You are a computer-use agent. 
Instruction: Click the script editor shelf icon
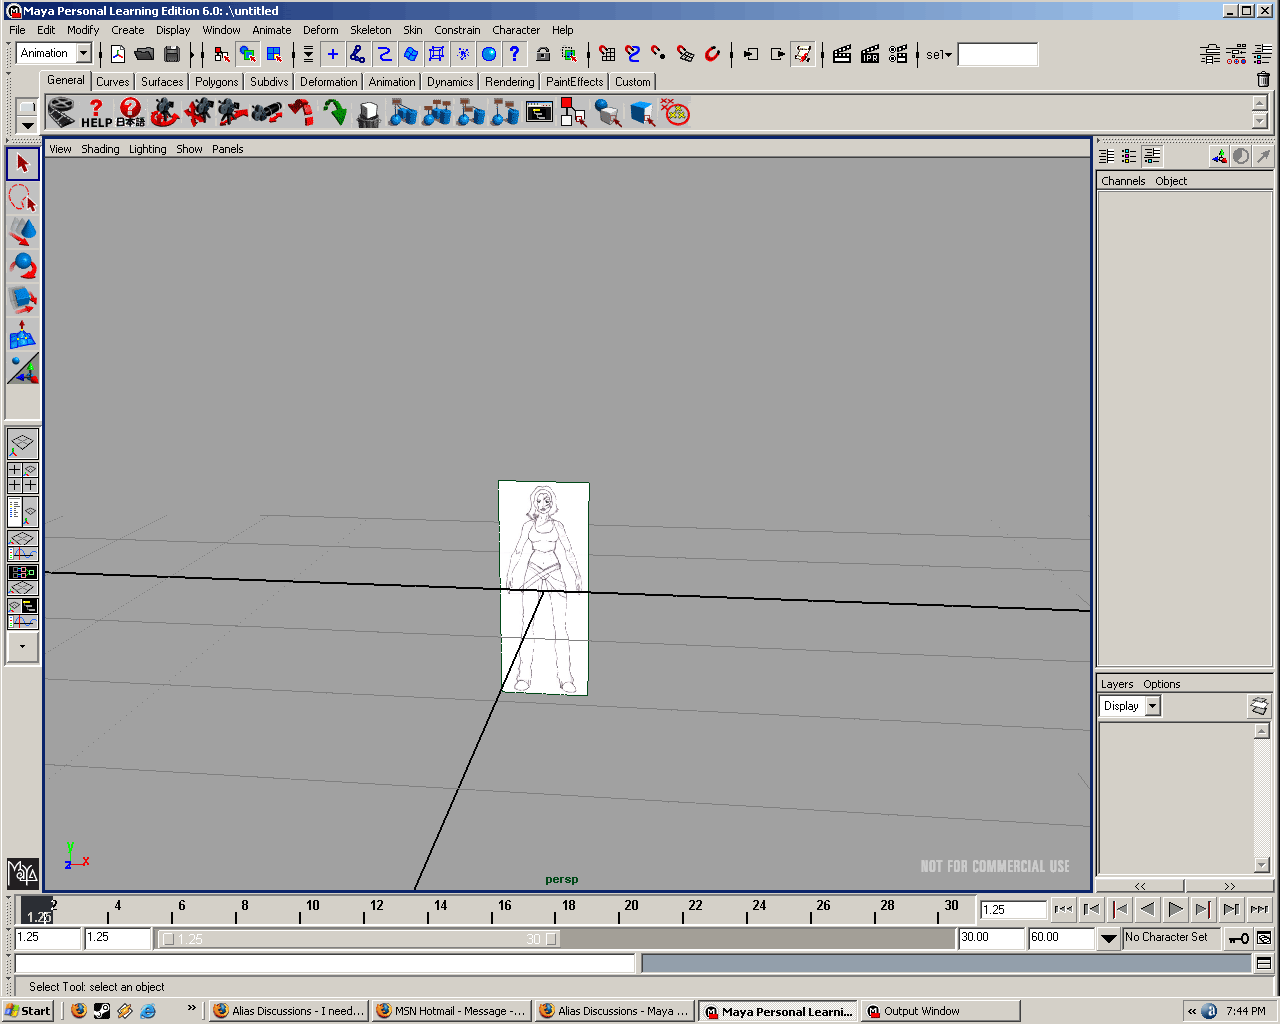(539, 112)
